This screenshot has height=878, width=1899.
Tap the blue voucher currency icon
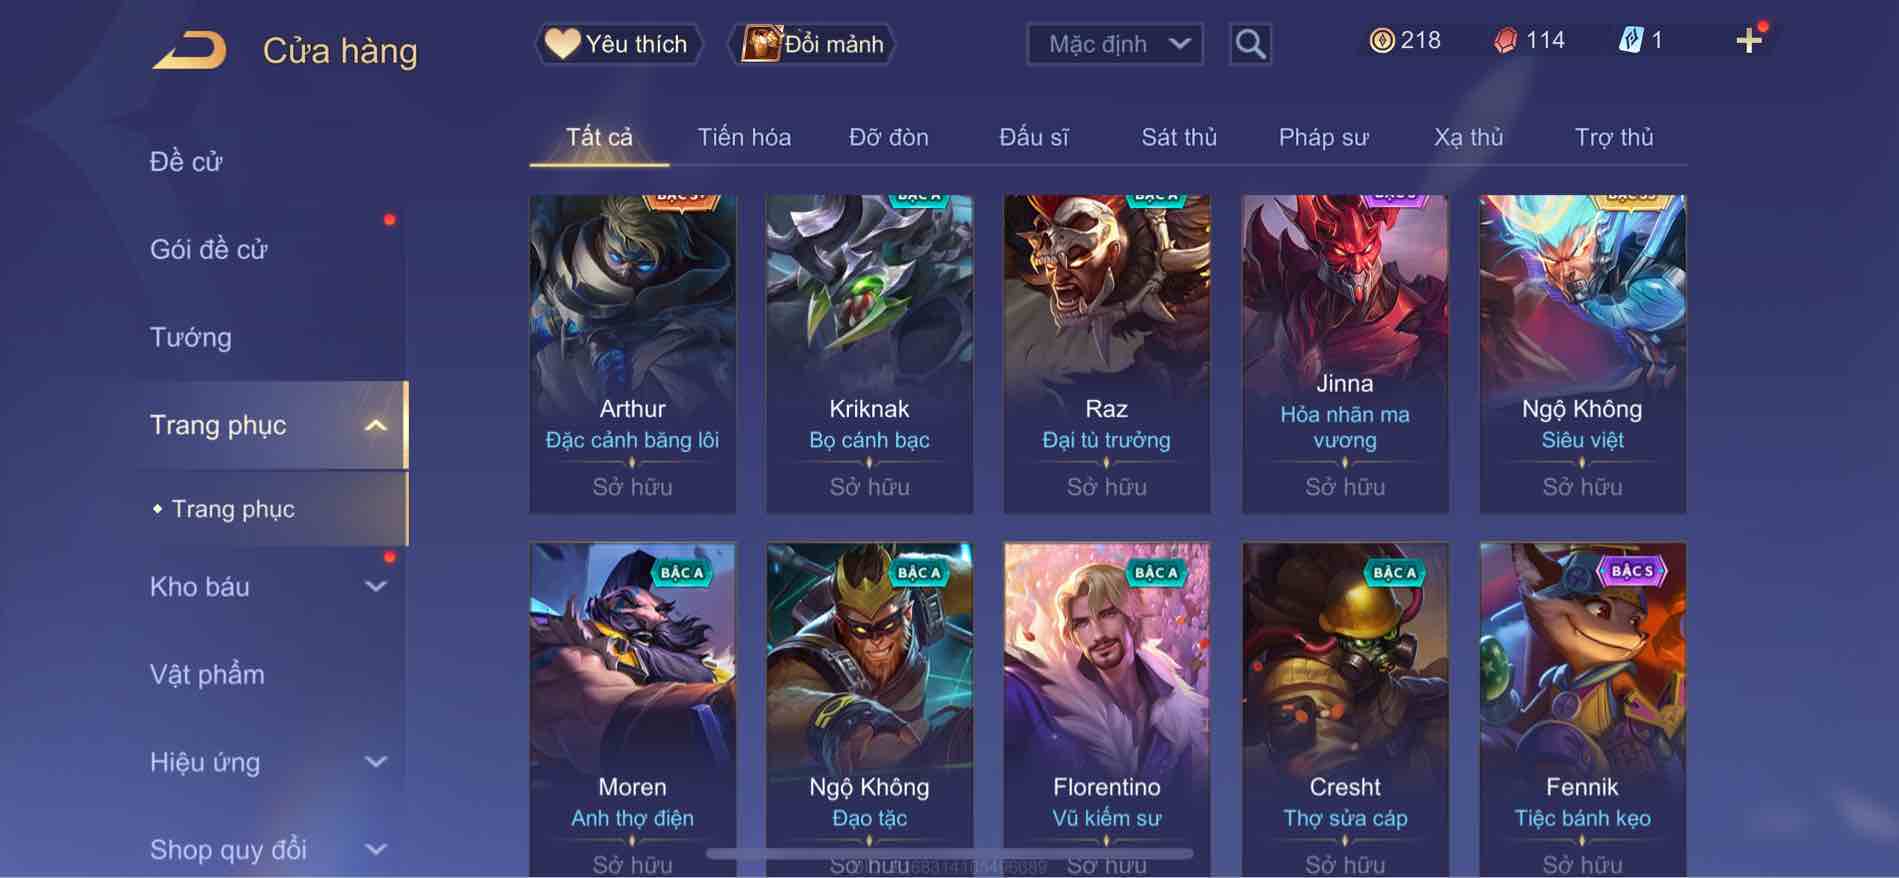pos(1631,41)
